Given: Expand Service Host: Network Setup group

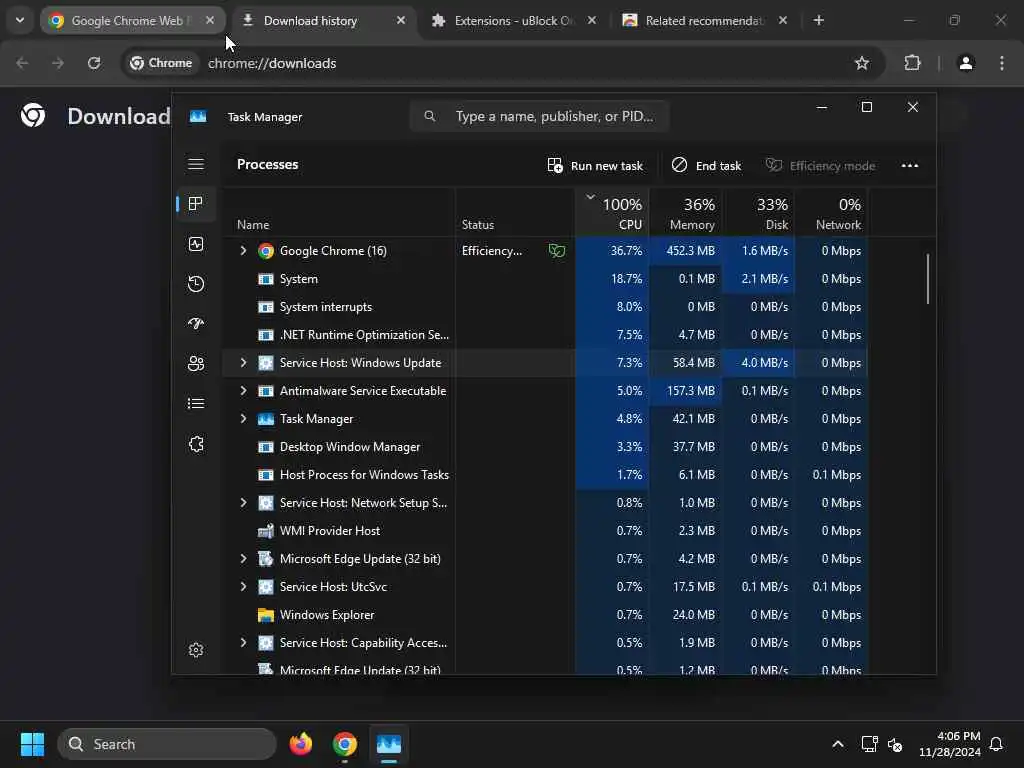Looking at the screenshot, I should [x=243, y=503].
